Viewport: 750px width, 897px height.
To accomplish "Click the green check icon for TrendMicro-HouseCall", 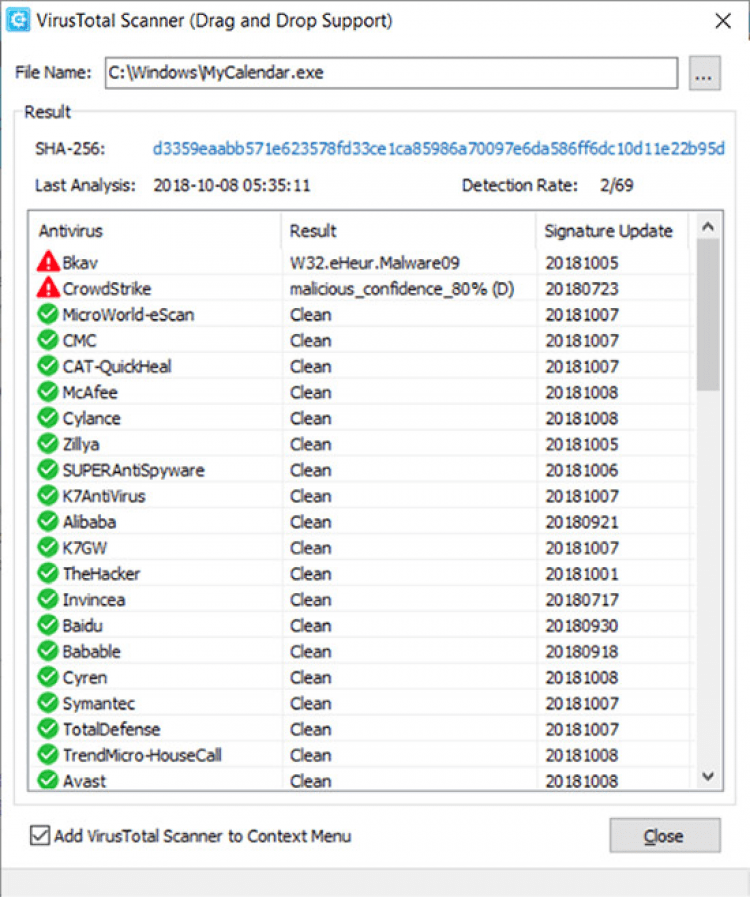I will 48,755.
